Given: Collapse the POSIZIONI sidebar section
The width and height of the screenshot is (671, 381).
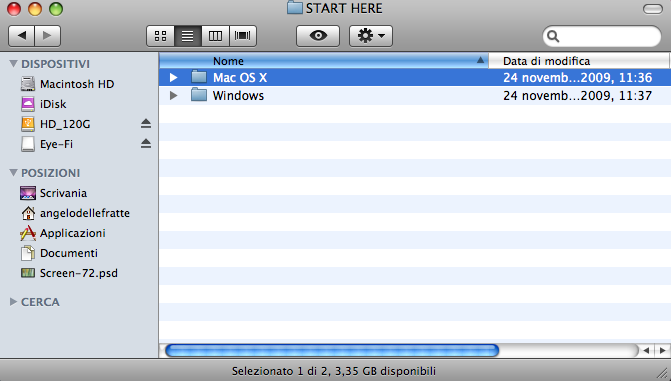Looking at the screenshot, I should click(x=13, y=173).
